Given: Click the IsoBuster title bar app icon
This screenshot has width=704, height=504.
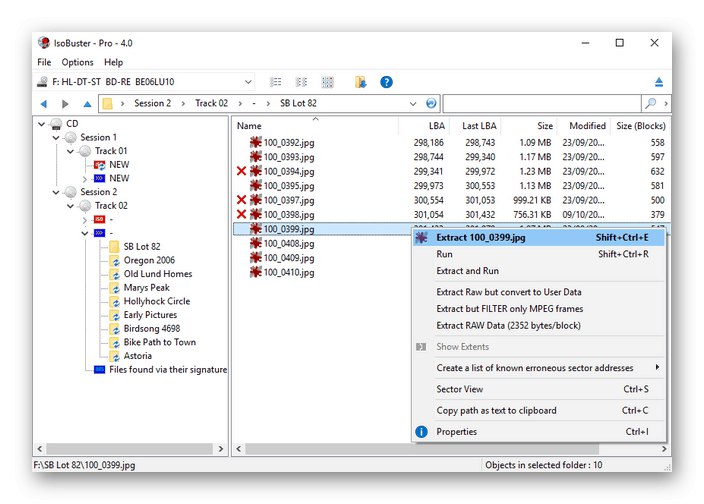Looking at the screenshot, I should [x=44, y=43].
